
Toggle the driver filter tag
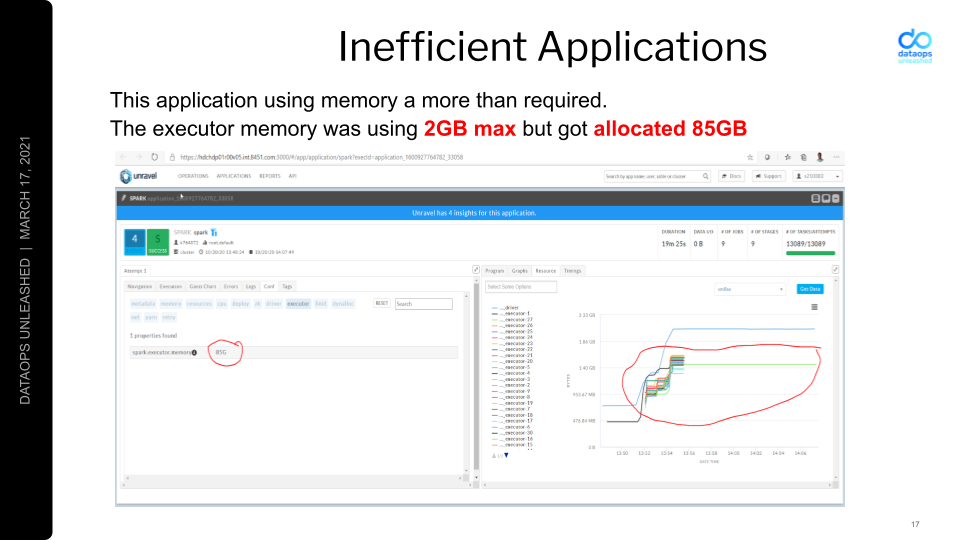[274, 304]
